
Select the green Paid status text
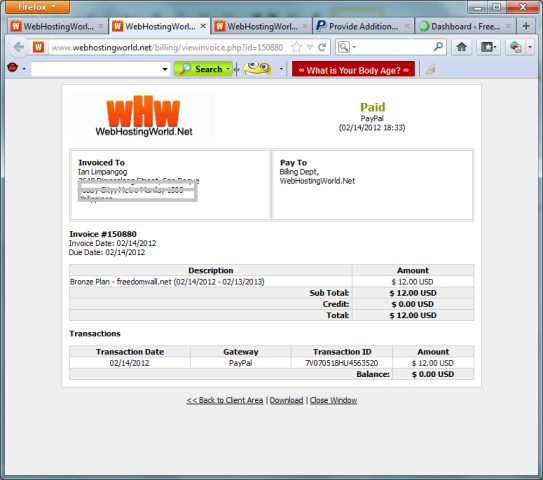(372, 107)
